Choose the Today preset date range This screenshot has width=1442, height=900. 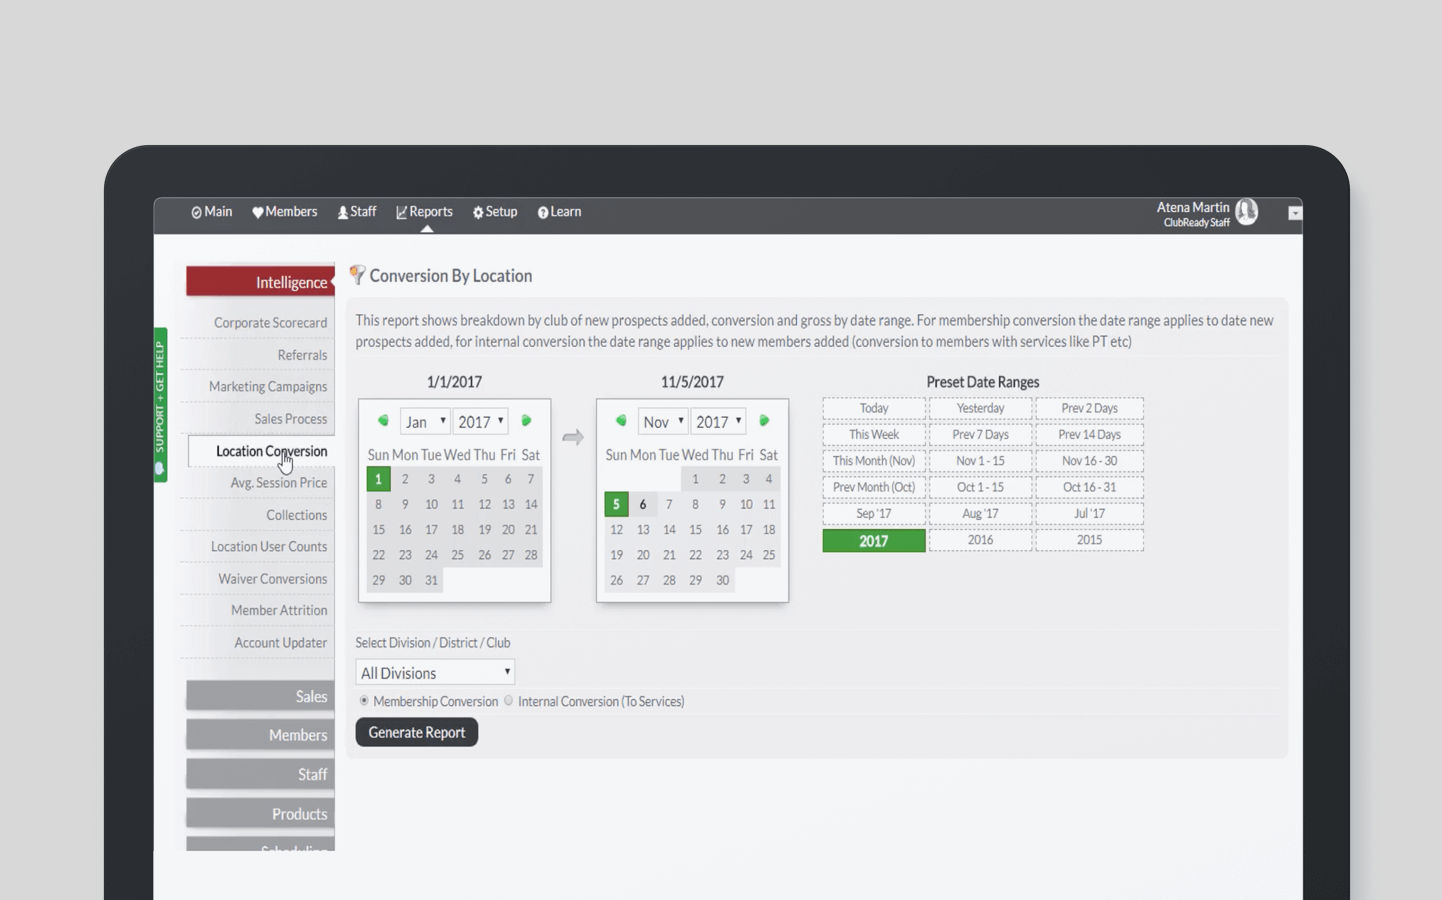874,408
